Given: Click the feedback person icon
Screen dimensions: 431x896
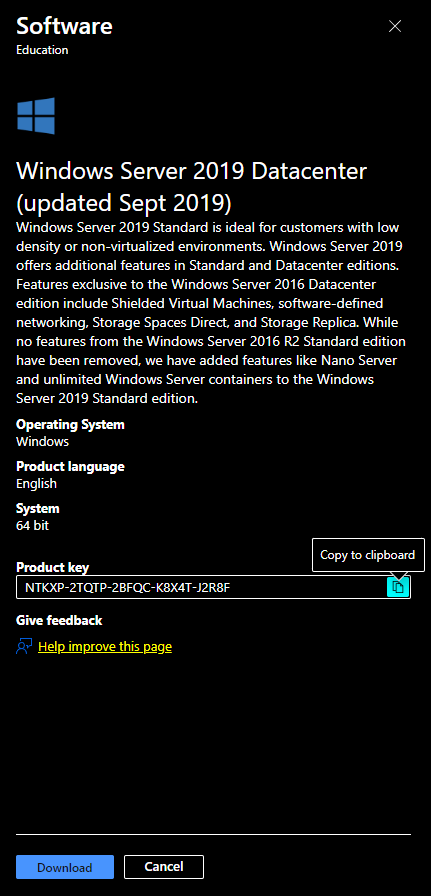Looking at the screenshot, I should (23, 646).
